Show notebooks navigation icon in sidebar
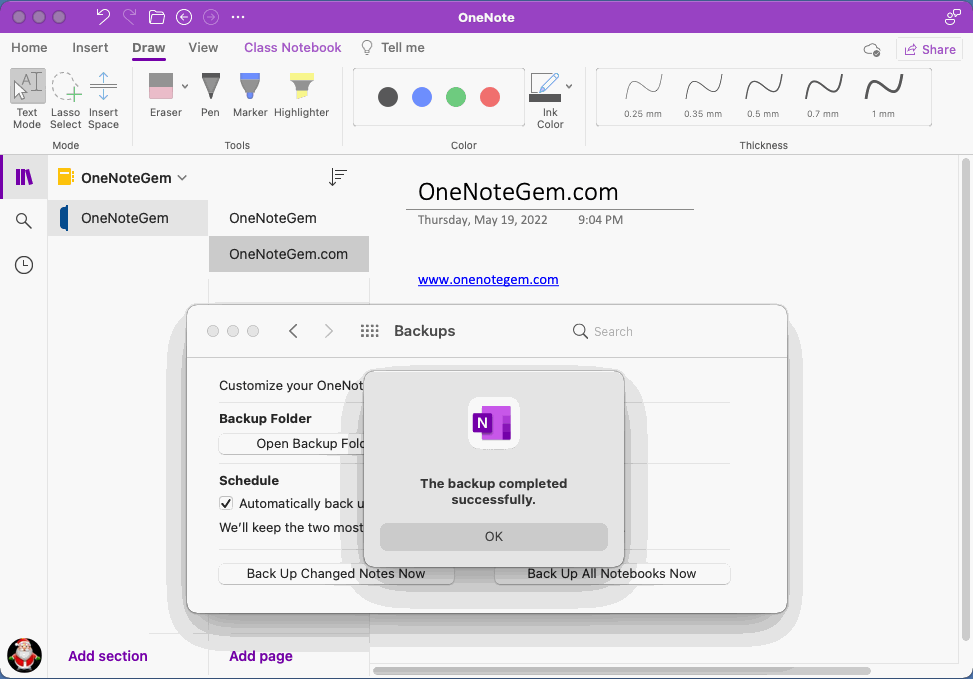The width and height of the screenshot is (973, 679). [24, 177]
